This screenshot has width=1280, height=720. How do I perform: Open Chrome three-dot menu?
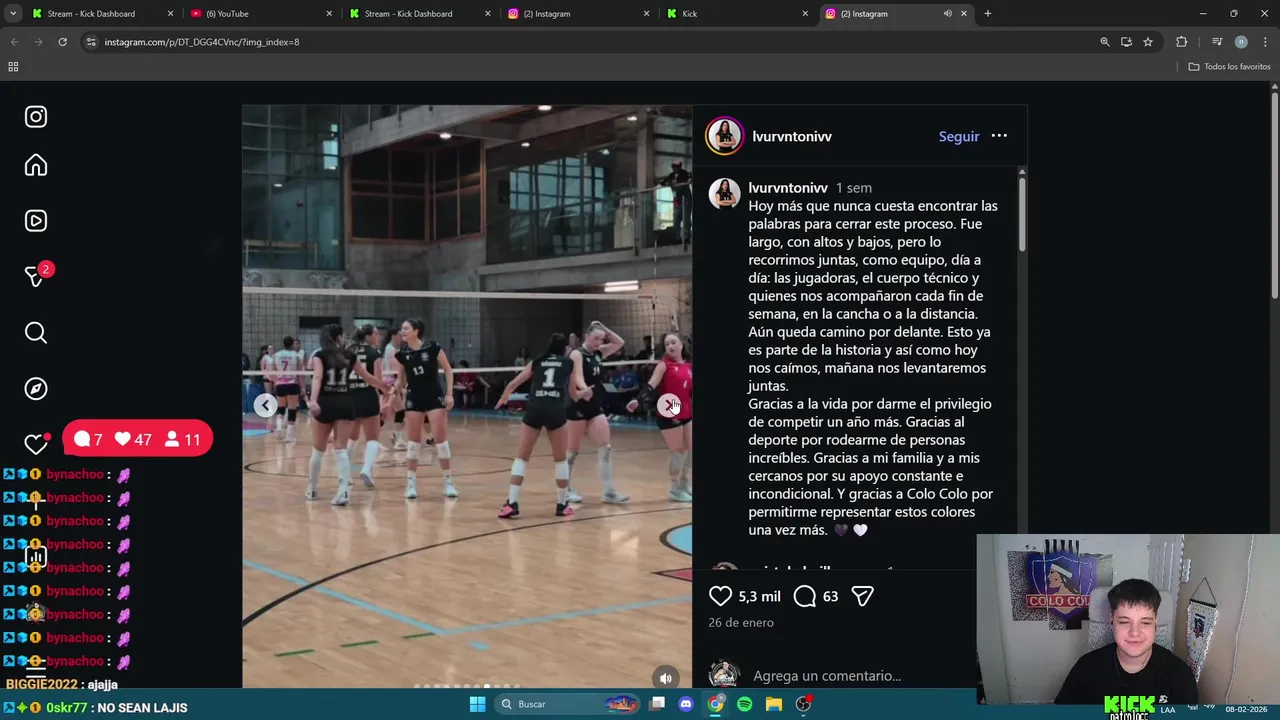point(1265,42)
